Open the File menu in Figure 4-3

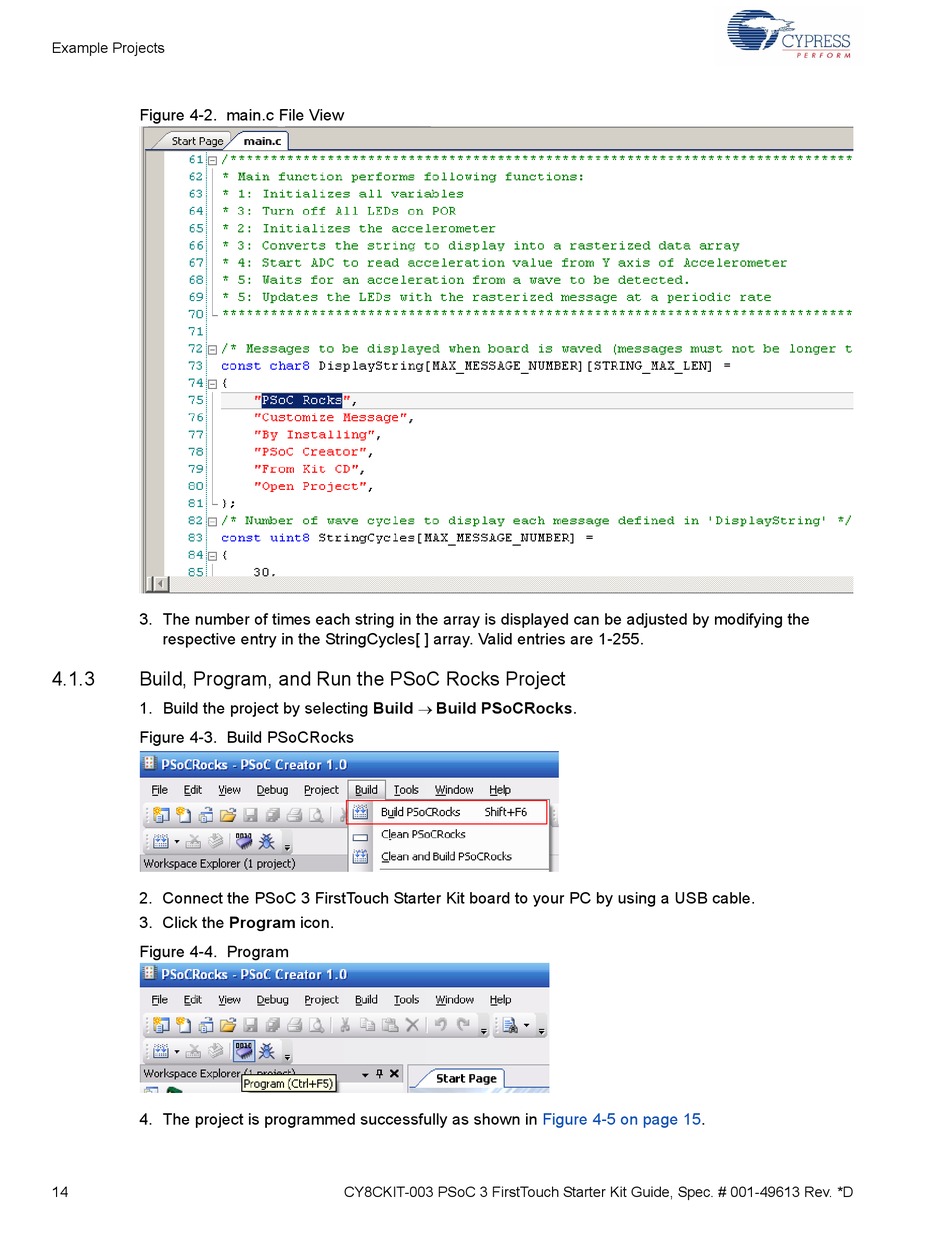pos(160,790)
